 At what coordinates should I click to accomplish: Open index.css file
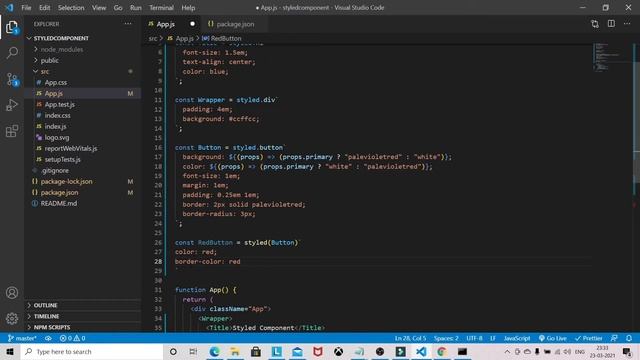coord(58,116)
